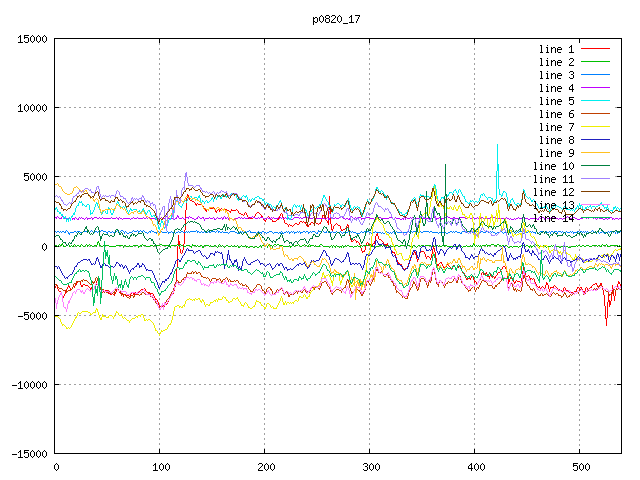This screenshot has width=640, height=480.
Task: Click the green line 2 legend sample
Action: [x=594, y=62]
